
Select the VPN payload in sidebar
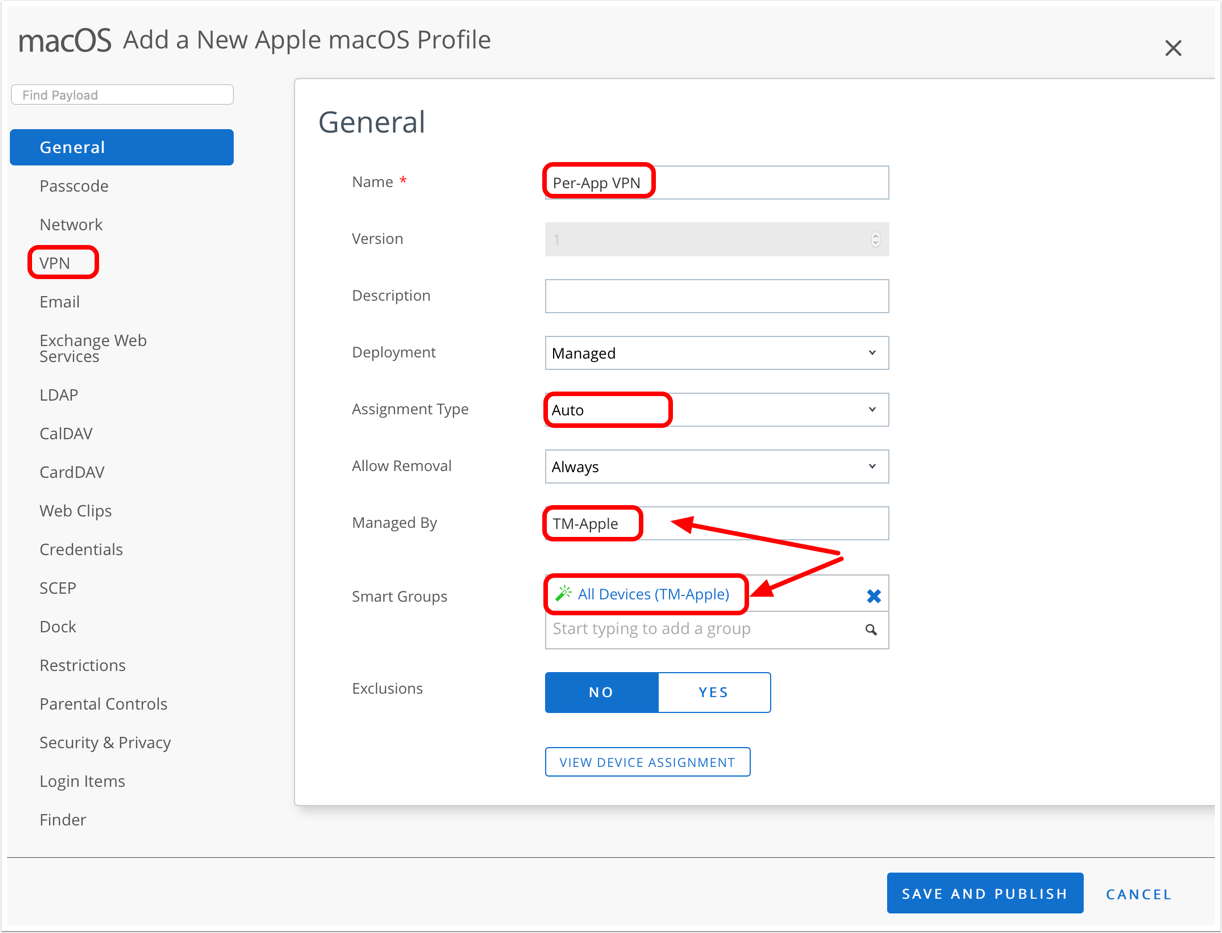pyautogui.click(x=55, y=263)
